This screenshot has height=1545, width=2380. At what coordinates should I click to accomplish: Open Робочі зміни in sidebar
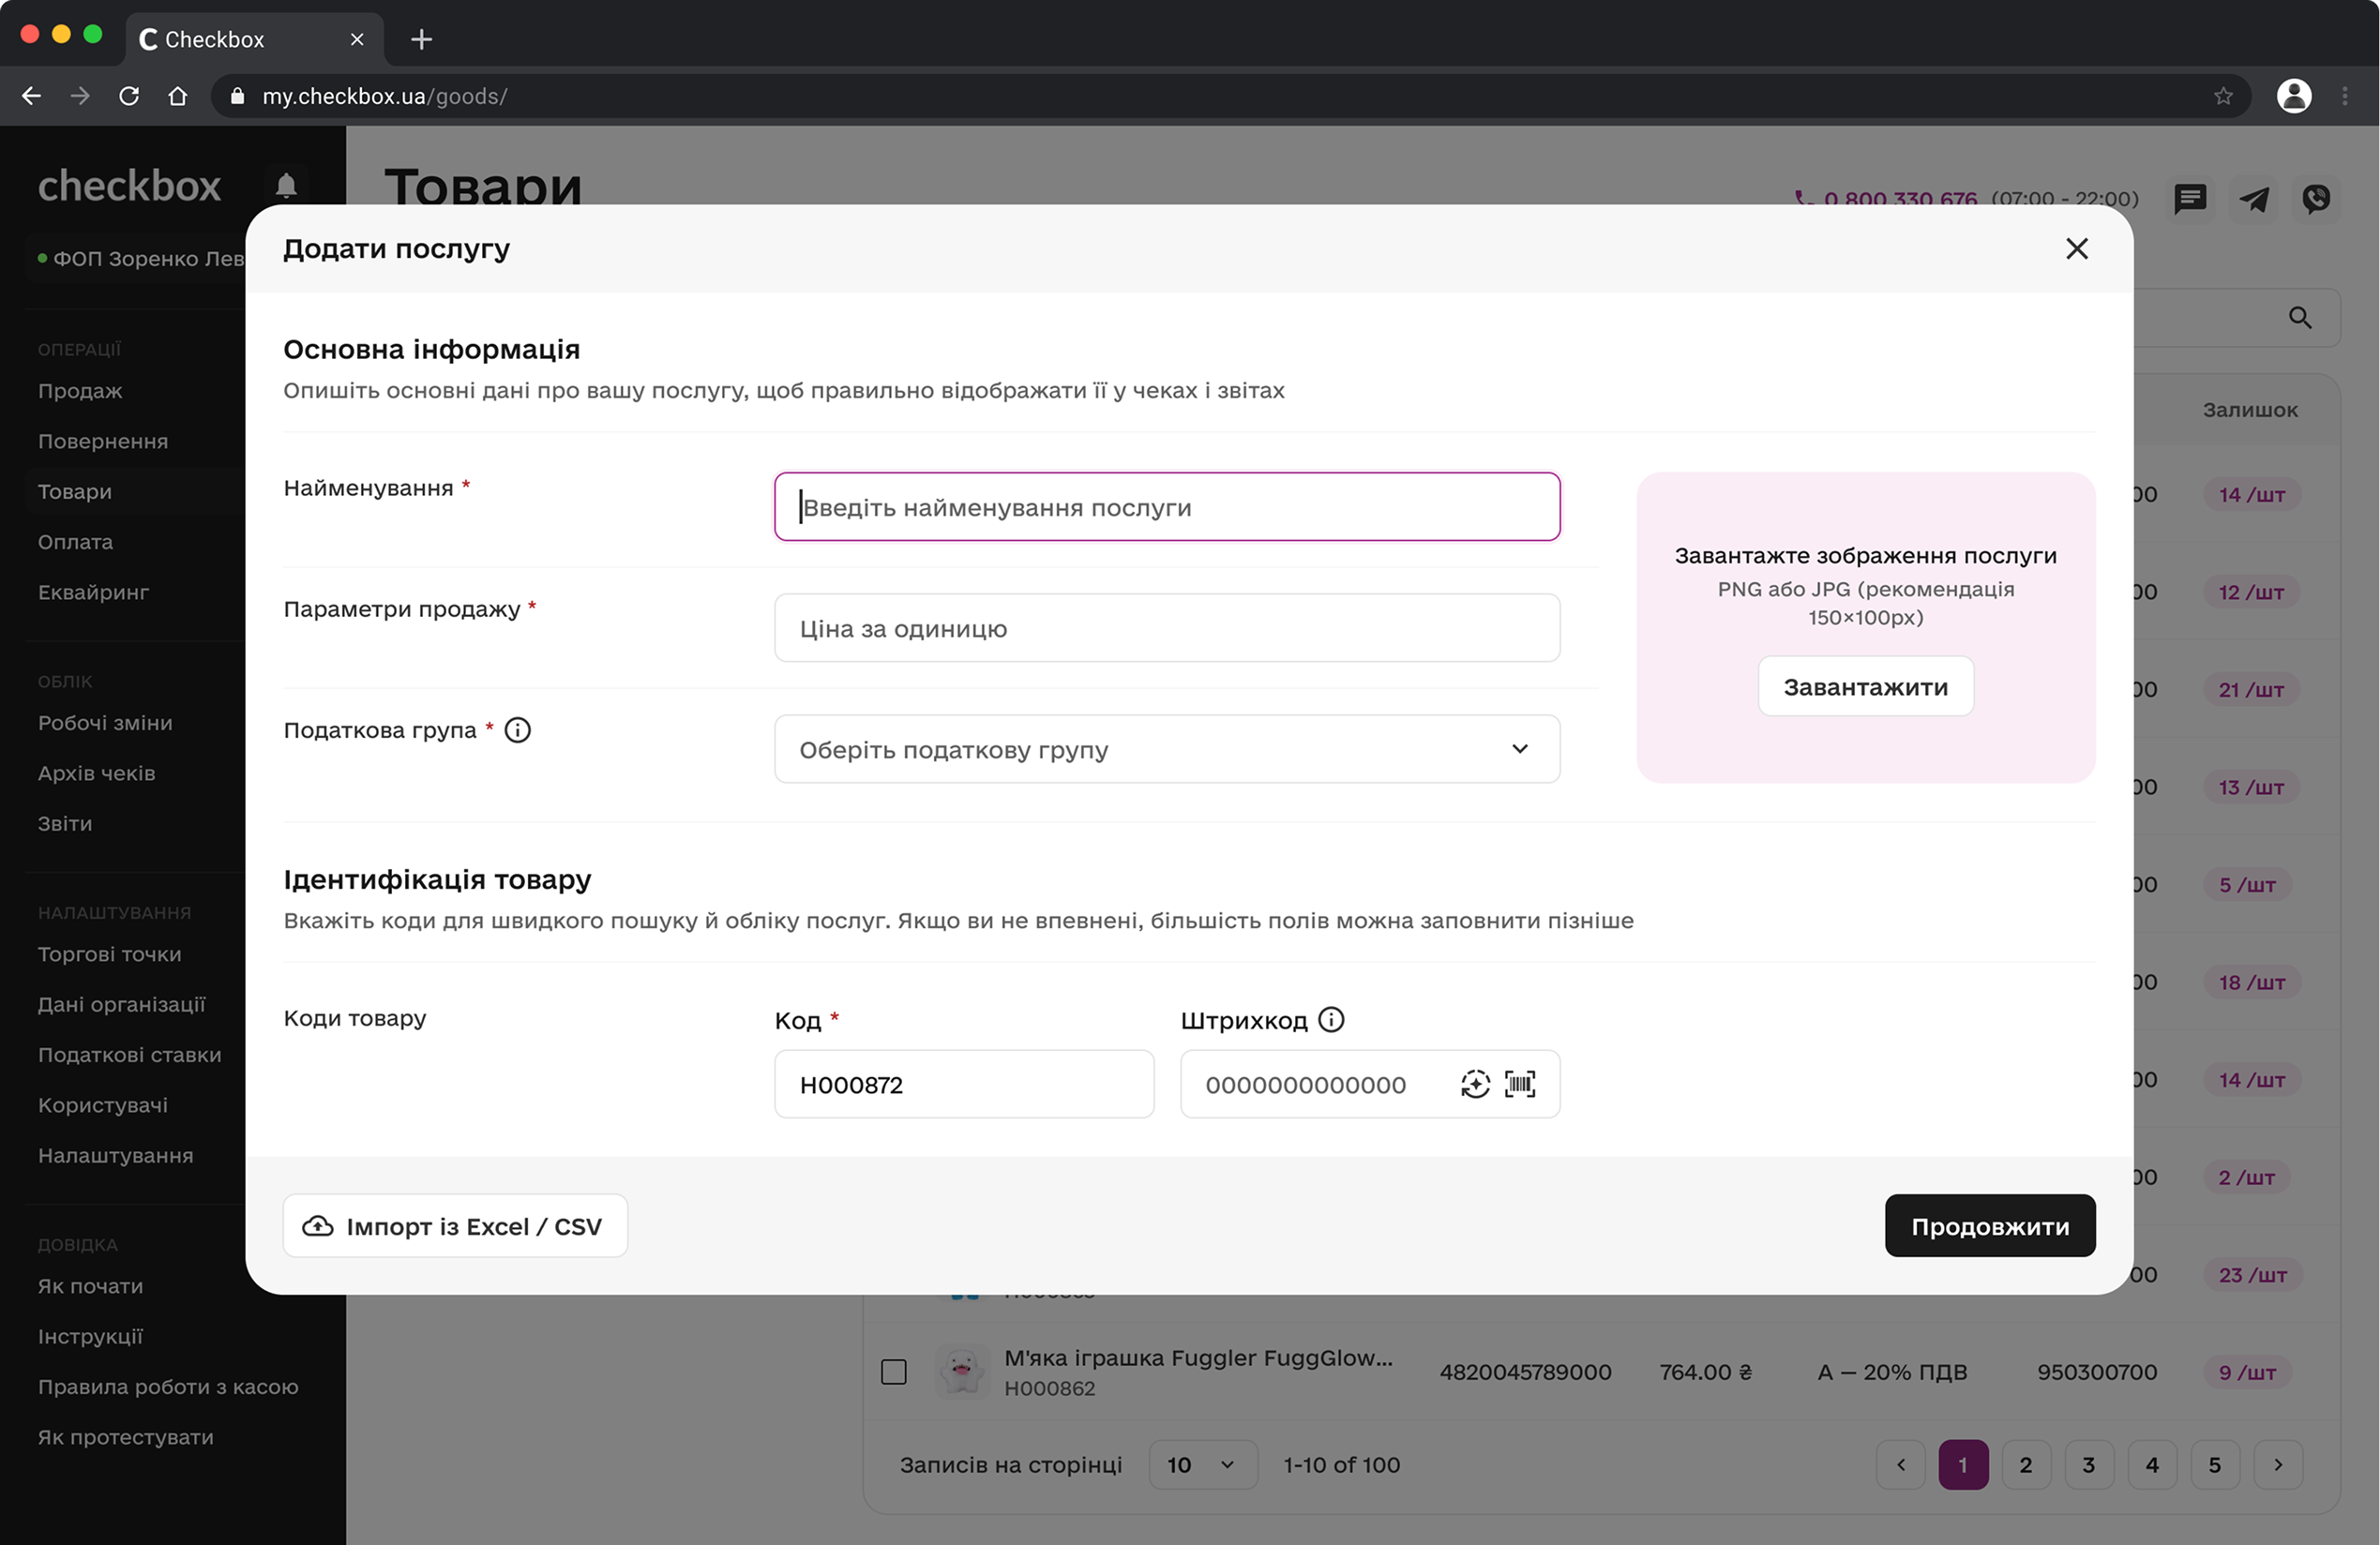point(105,723)
